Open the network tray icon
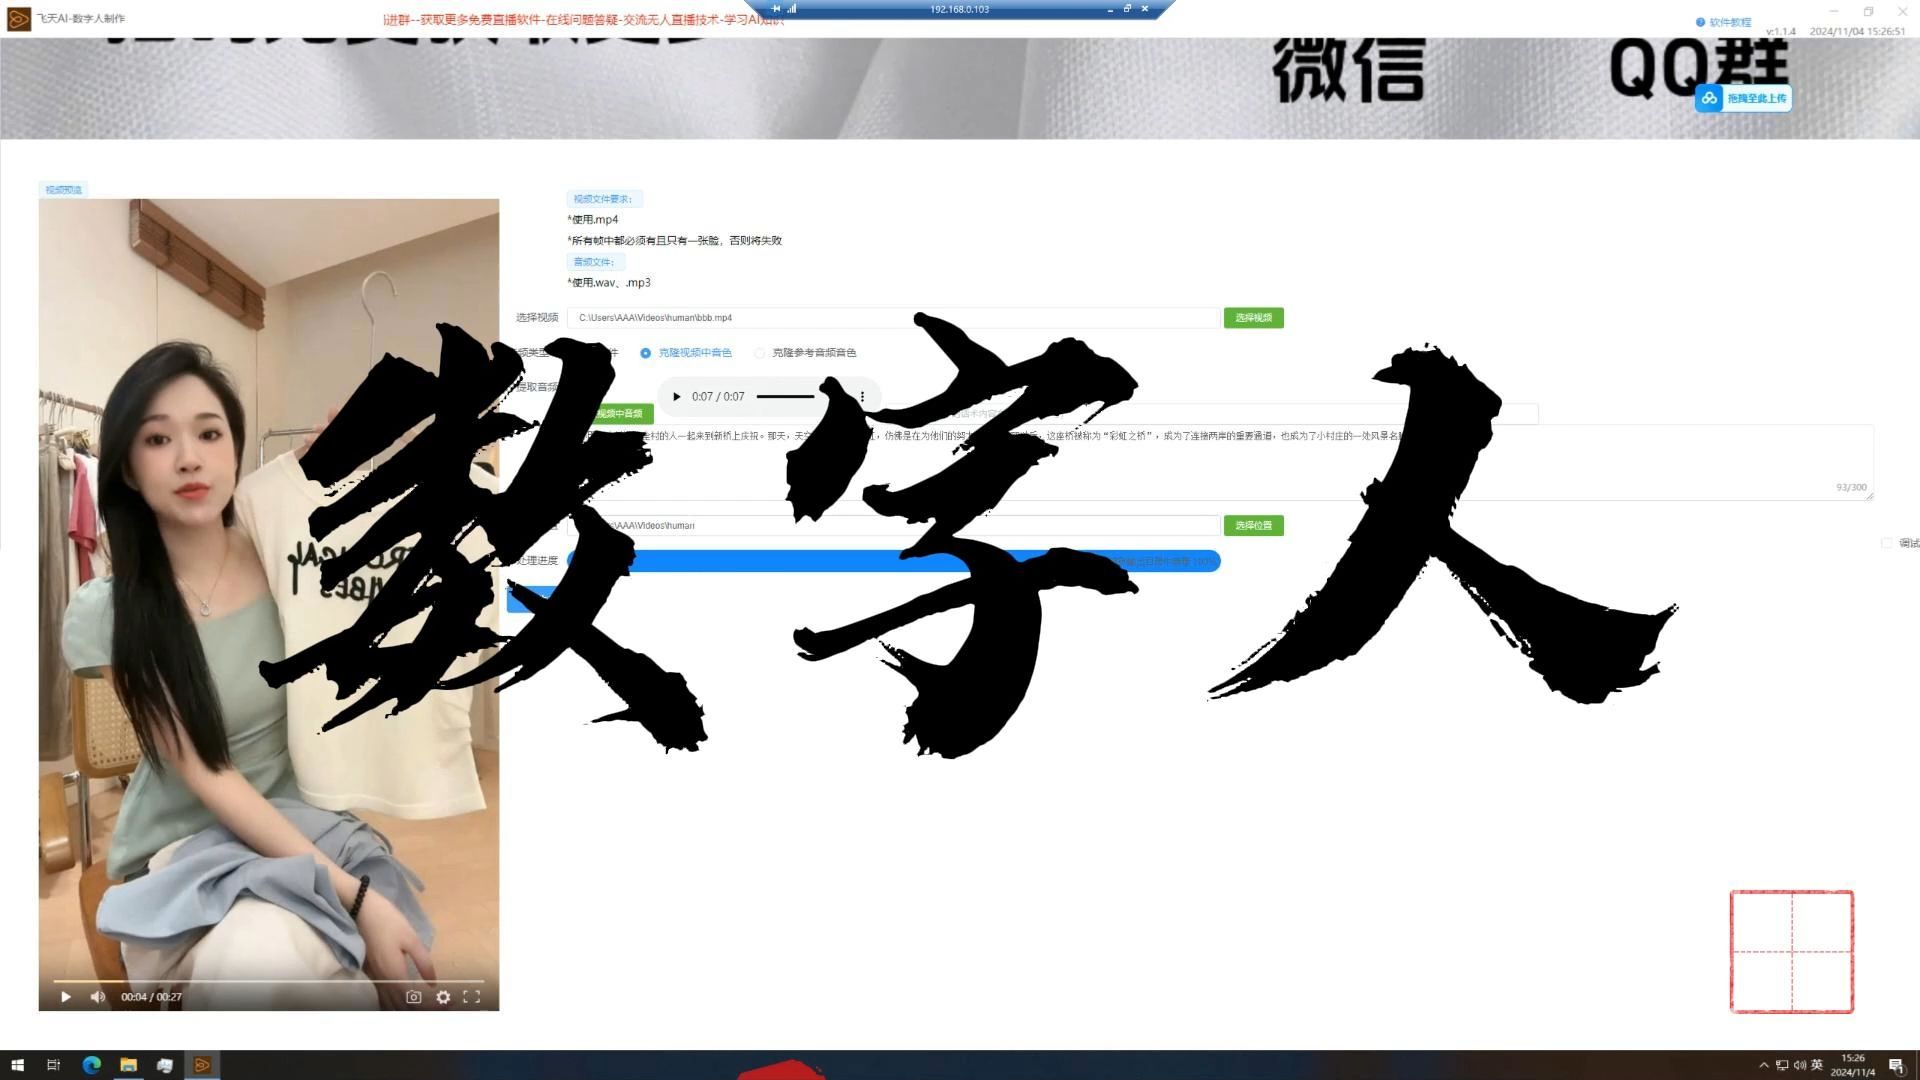1920x1080 pixels. [1782, 1065]
